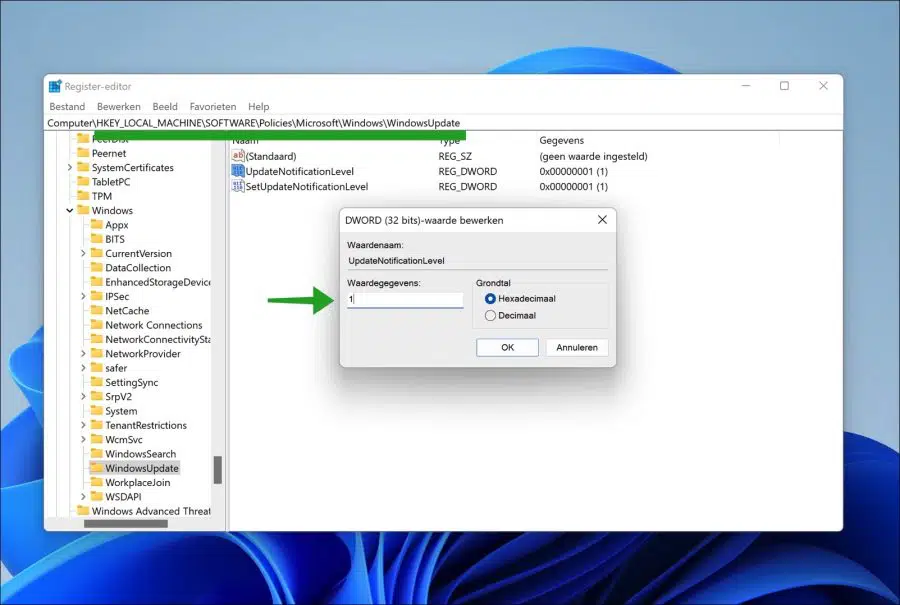Click the Appx folder icon
This screenshot has width=900, height=605.
click(x=96, y=224)
